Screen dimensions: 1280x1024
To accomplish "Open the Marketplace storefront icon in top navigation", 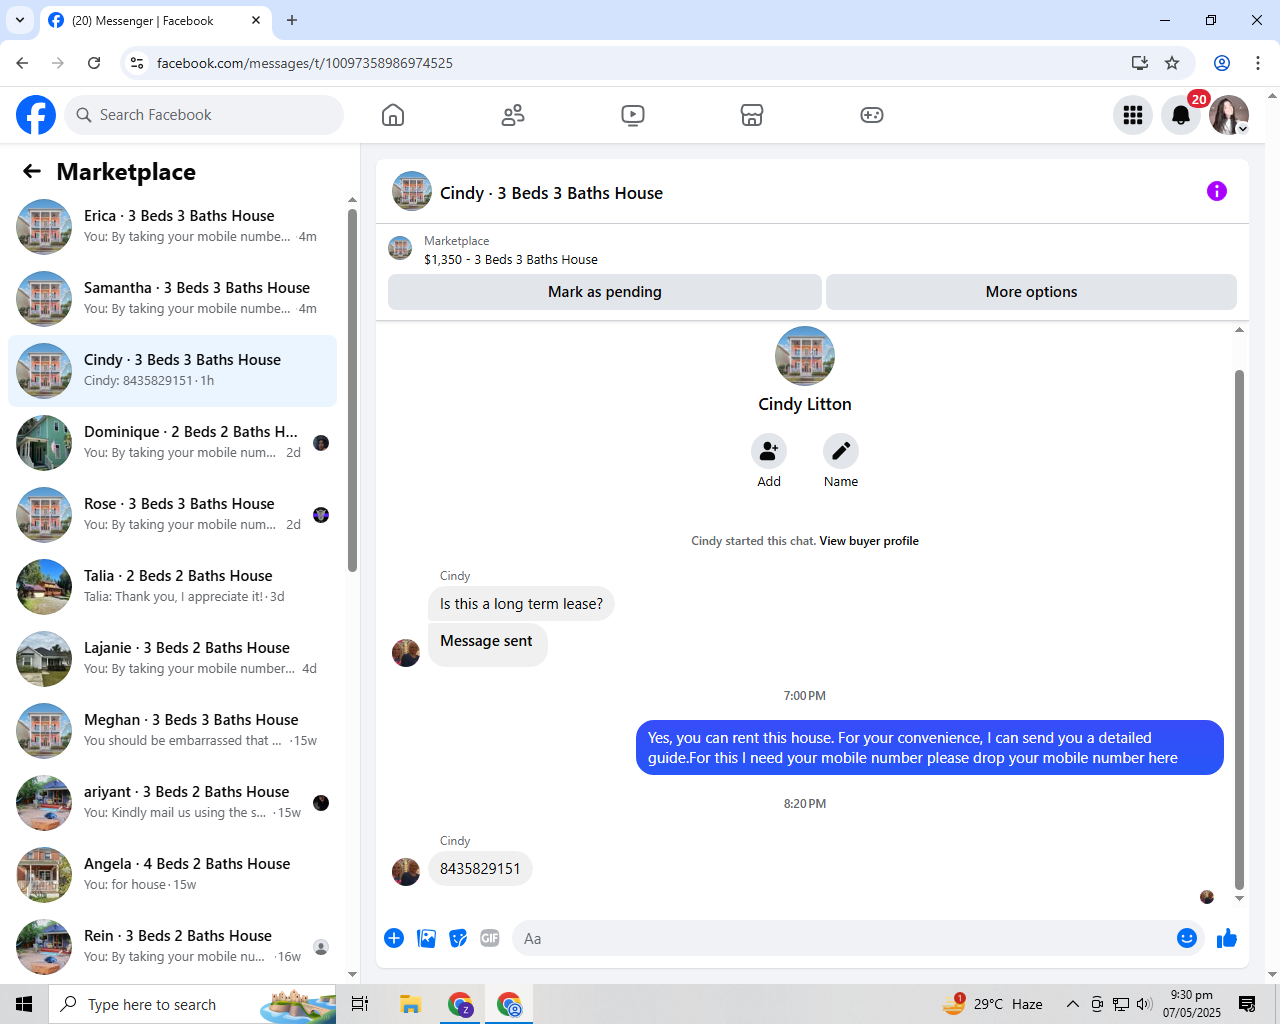I will pyautogui.click(x=752, y=115).
